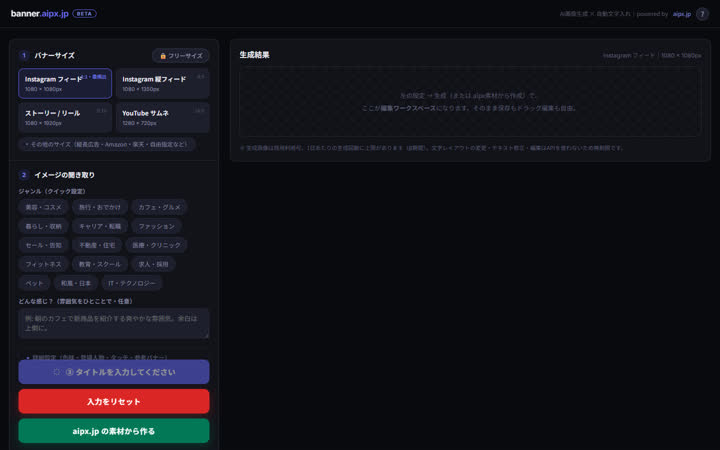
Task: Select the Instagram フィード 1080×1080 size
Action: click(65, 83)
